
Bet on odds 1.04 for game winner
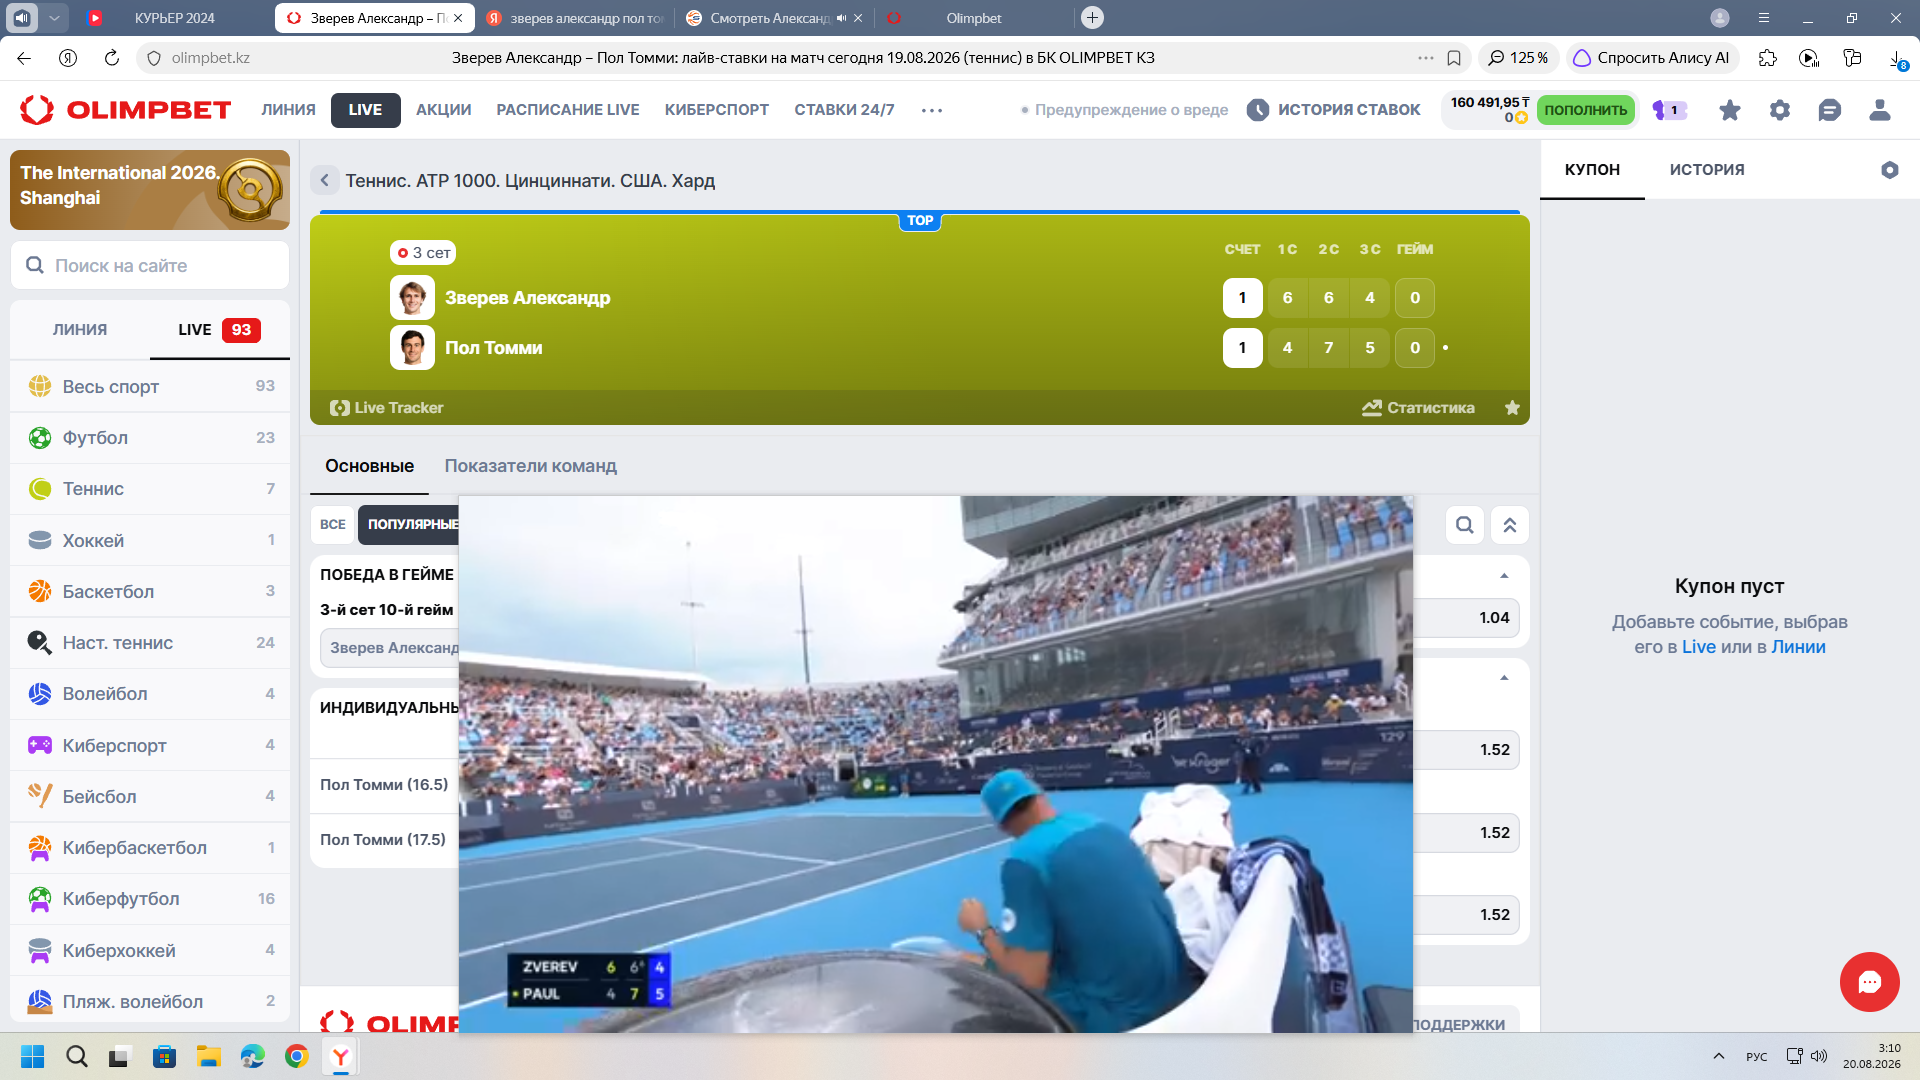point(1466,618)
